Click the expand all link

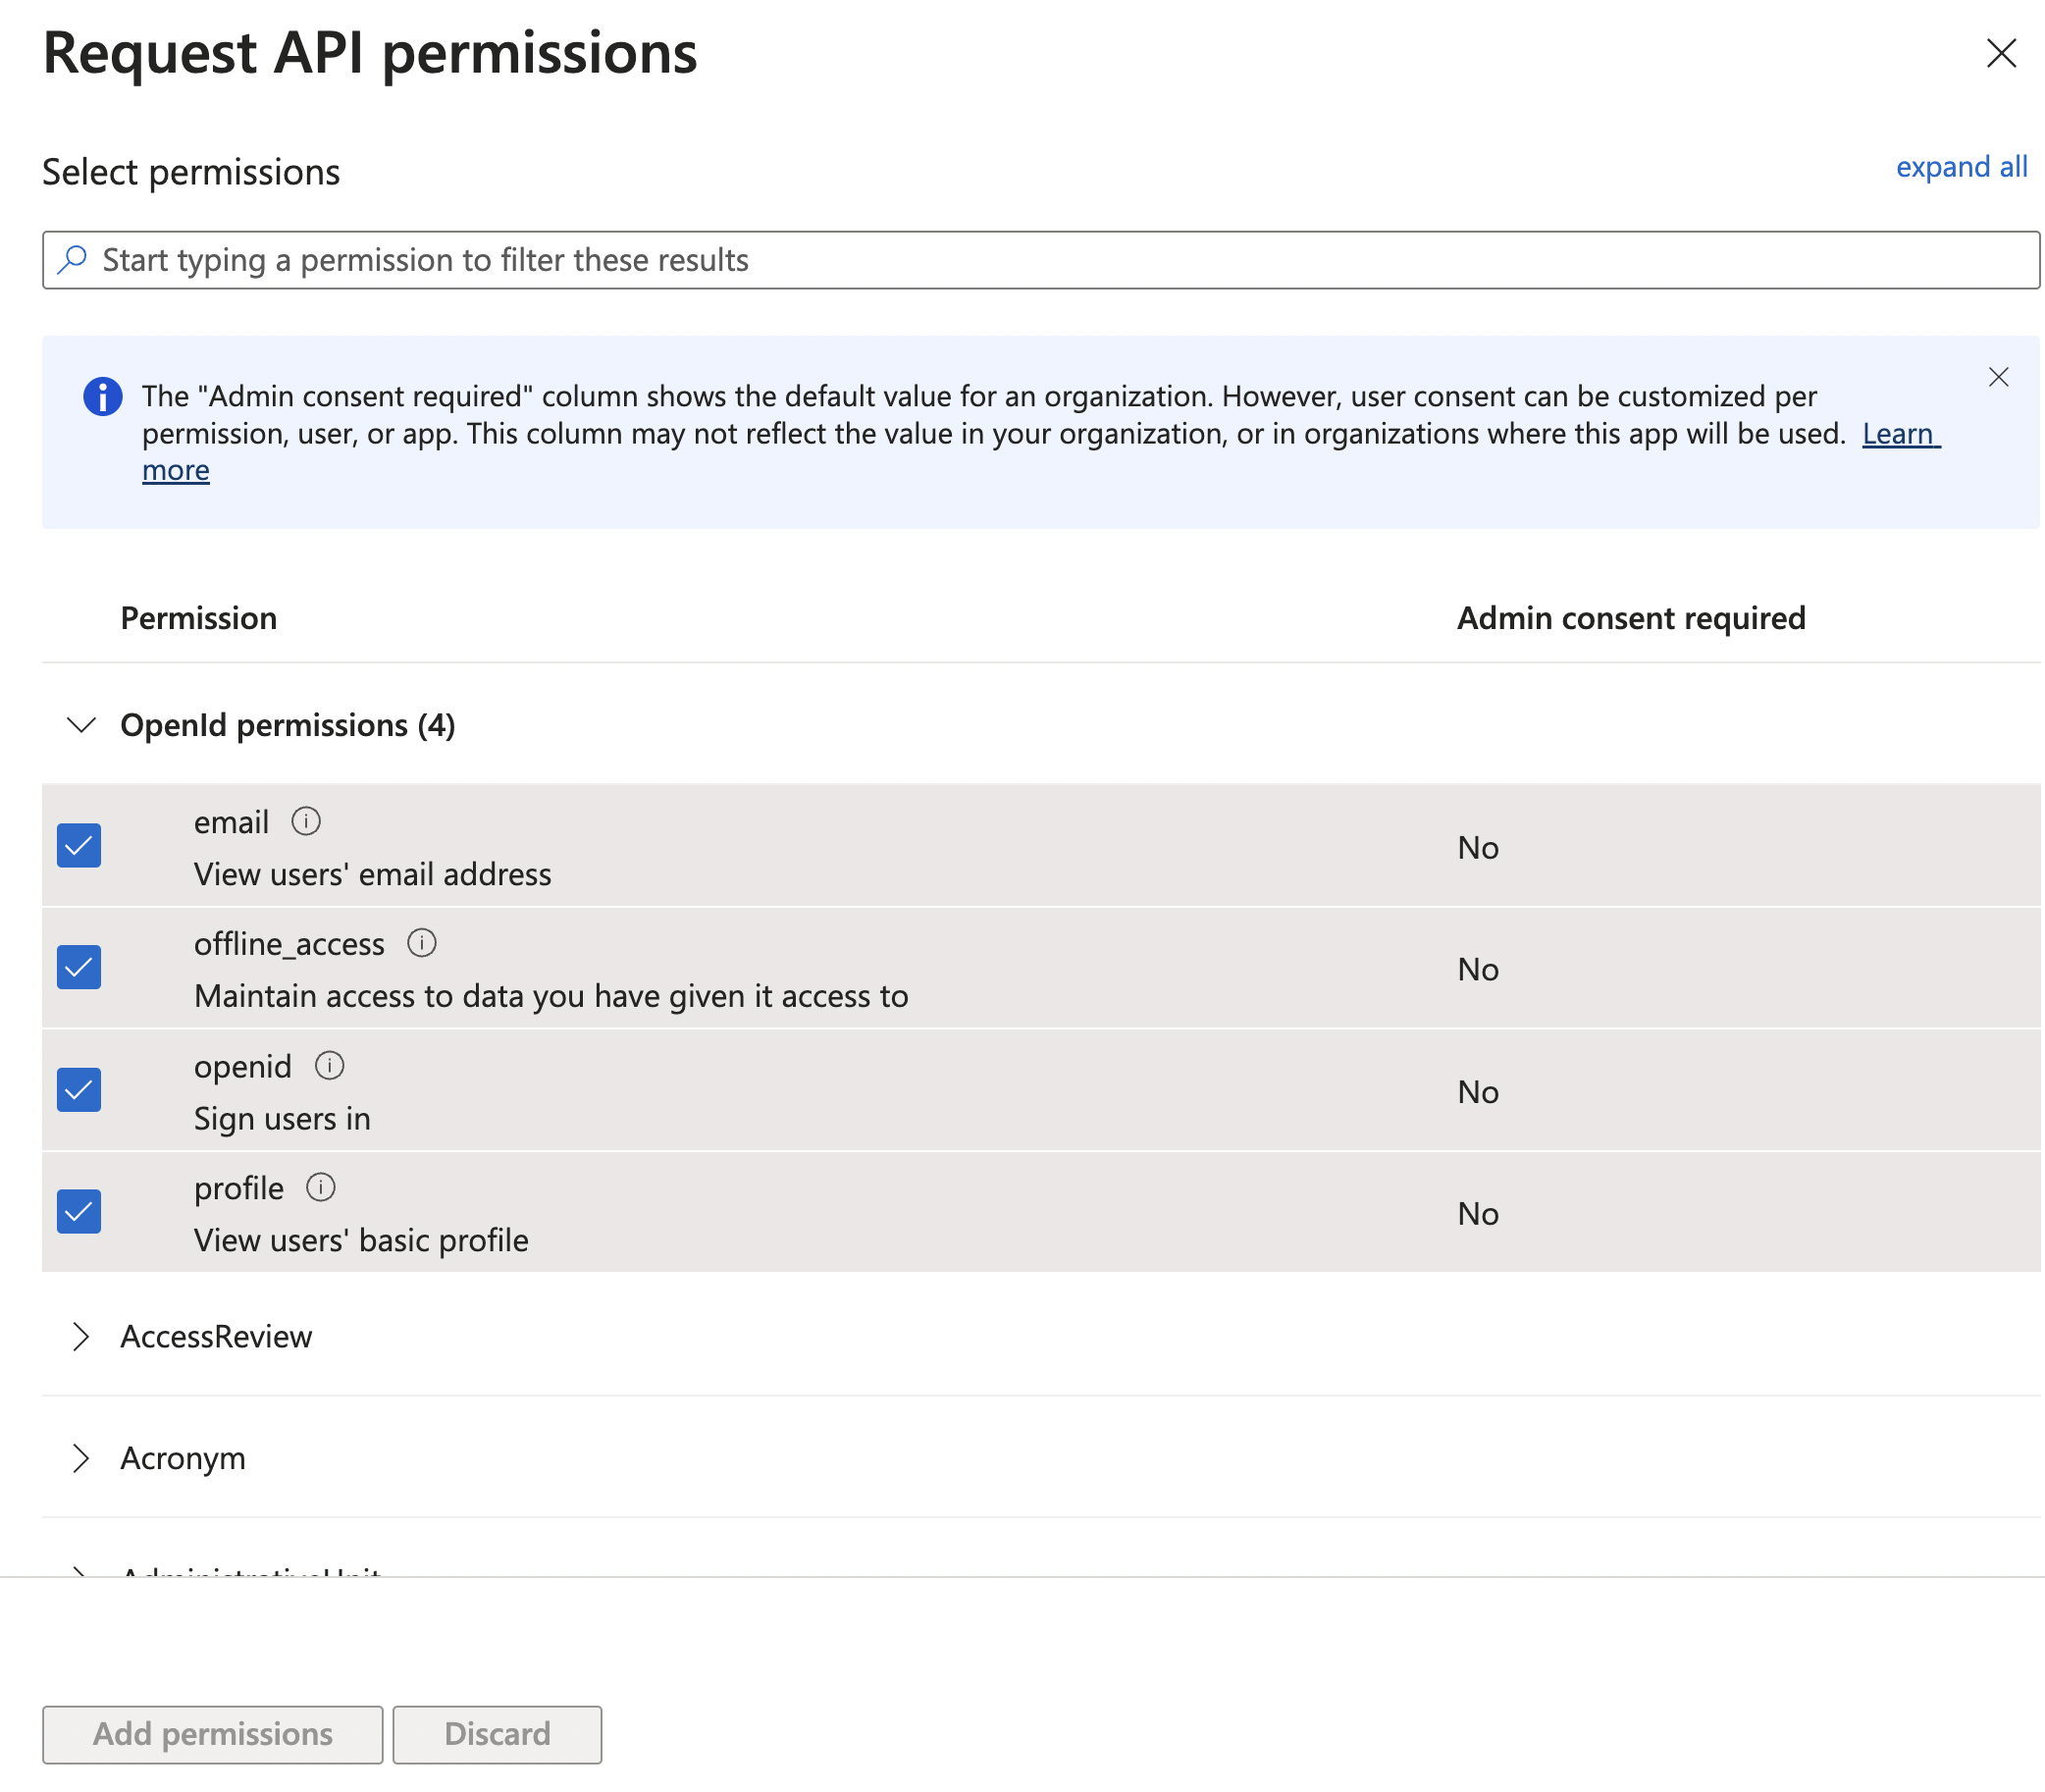[x=1960, y=166]
